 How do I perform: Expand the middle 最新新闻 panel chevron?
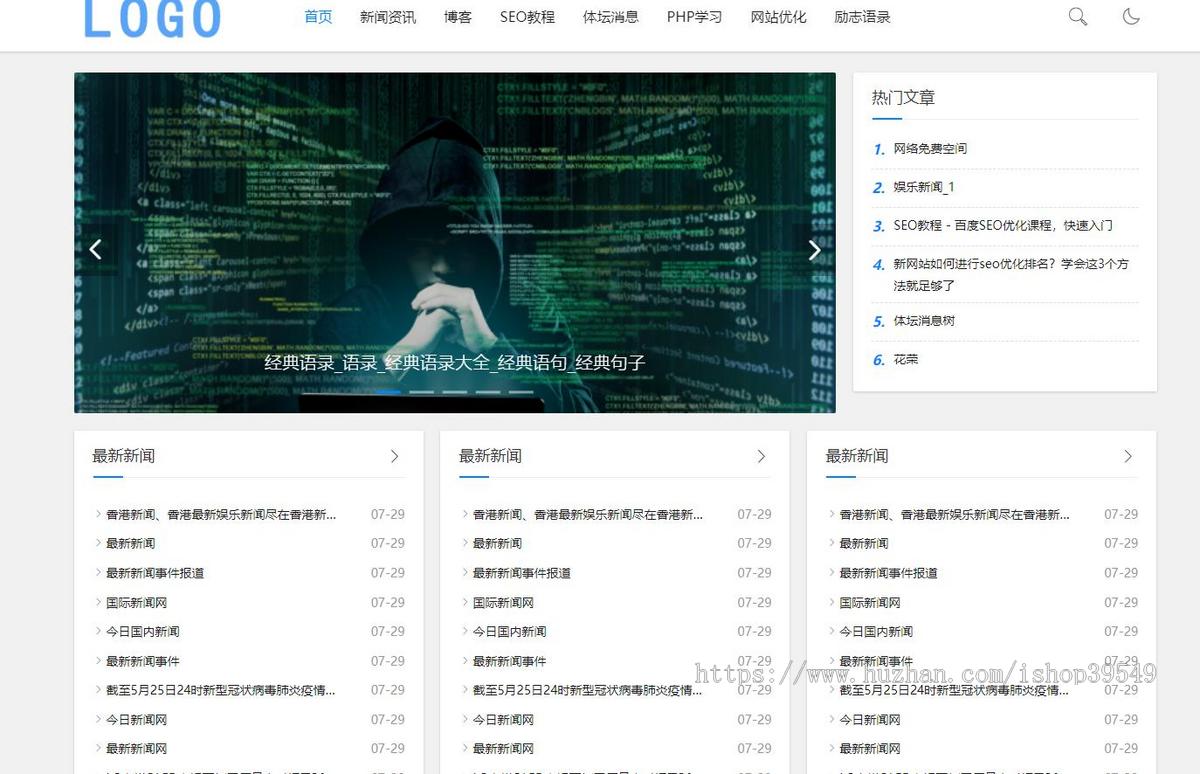(761, 456)
